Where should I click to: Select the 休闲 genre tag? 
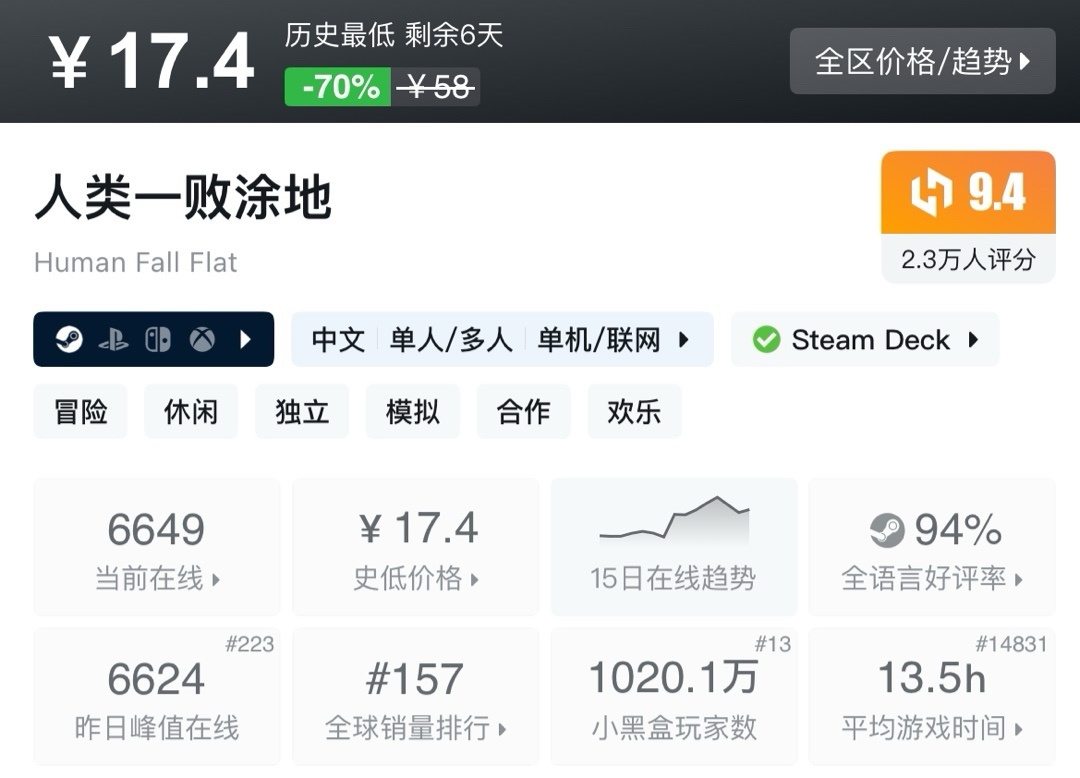(x=191, y=411)
